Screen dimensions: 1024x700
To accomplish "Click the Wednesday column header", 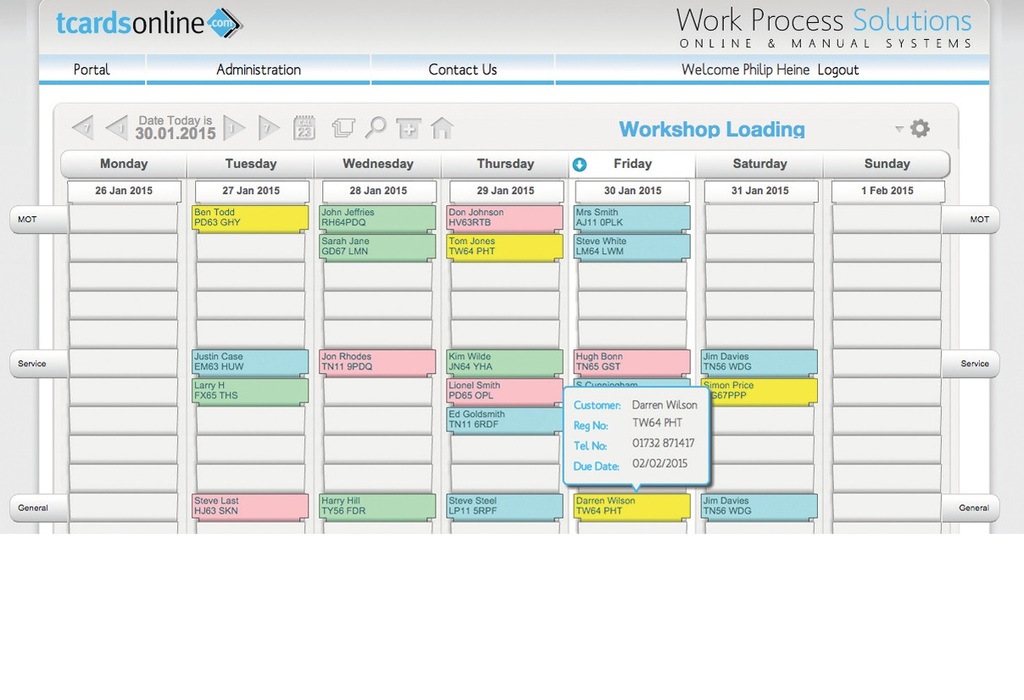I will click(377, 164).
